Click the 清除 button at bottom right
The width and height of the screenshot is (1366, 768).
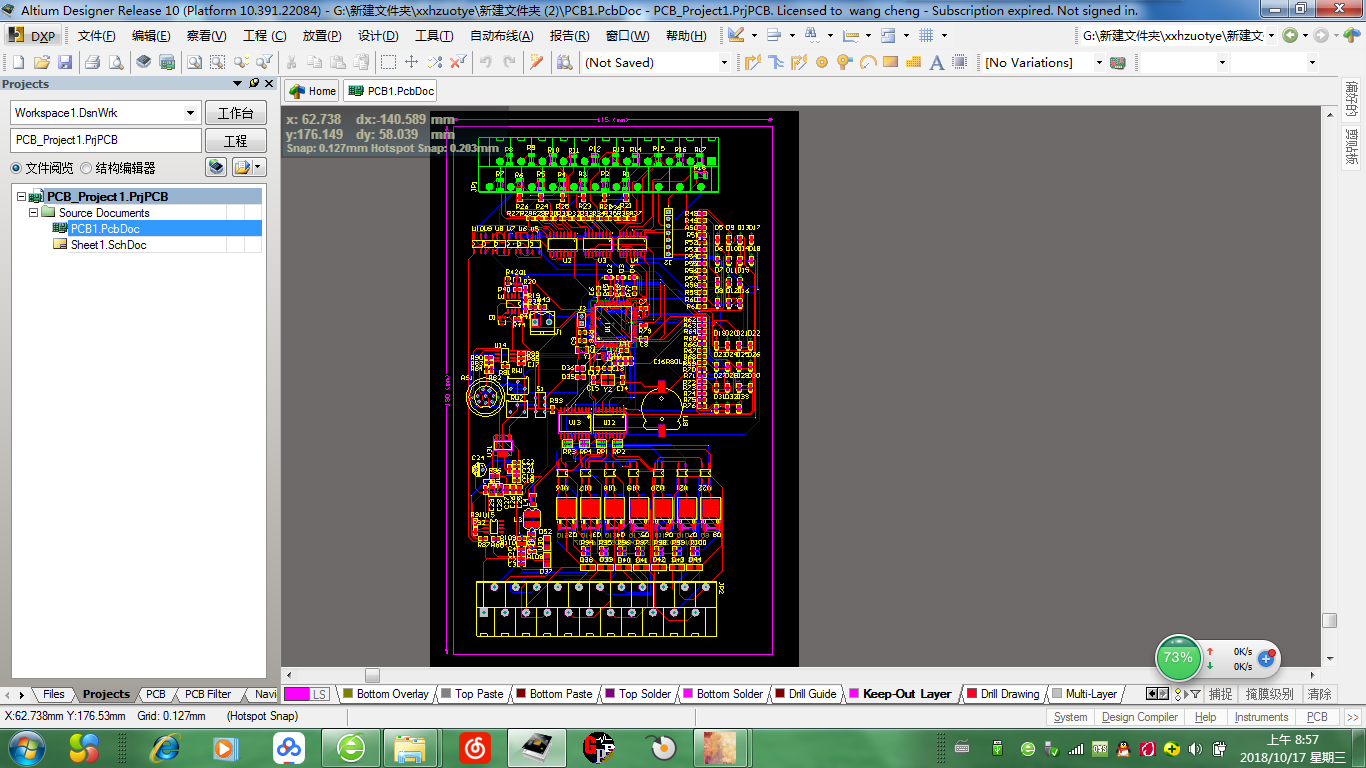click(x=1320, y=694)
